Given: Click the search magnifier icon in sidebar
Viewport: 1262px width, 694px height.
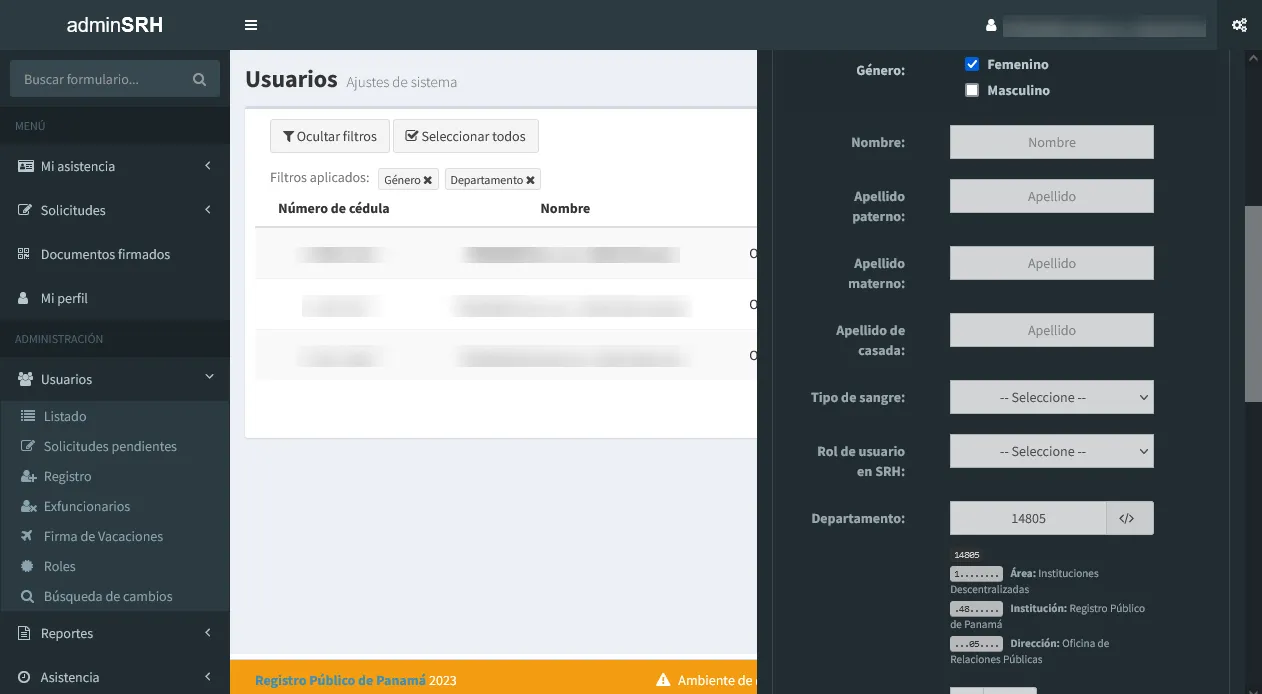Looking at the screenshot, I should click(199, 79).
